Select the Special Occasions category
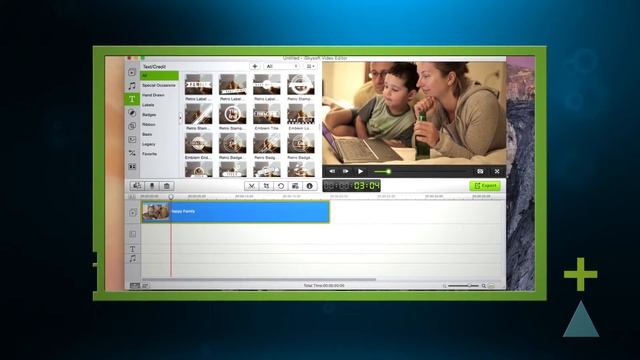This screenshot has width=640, height=360. tap(159, 85)
